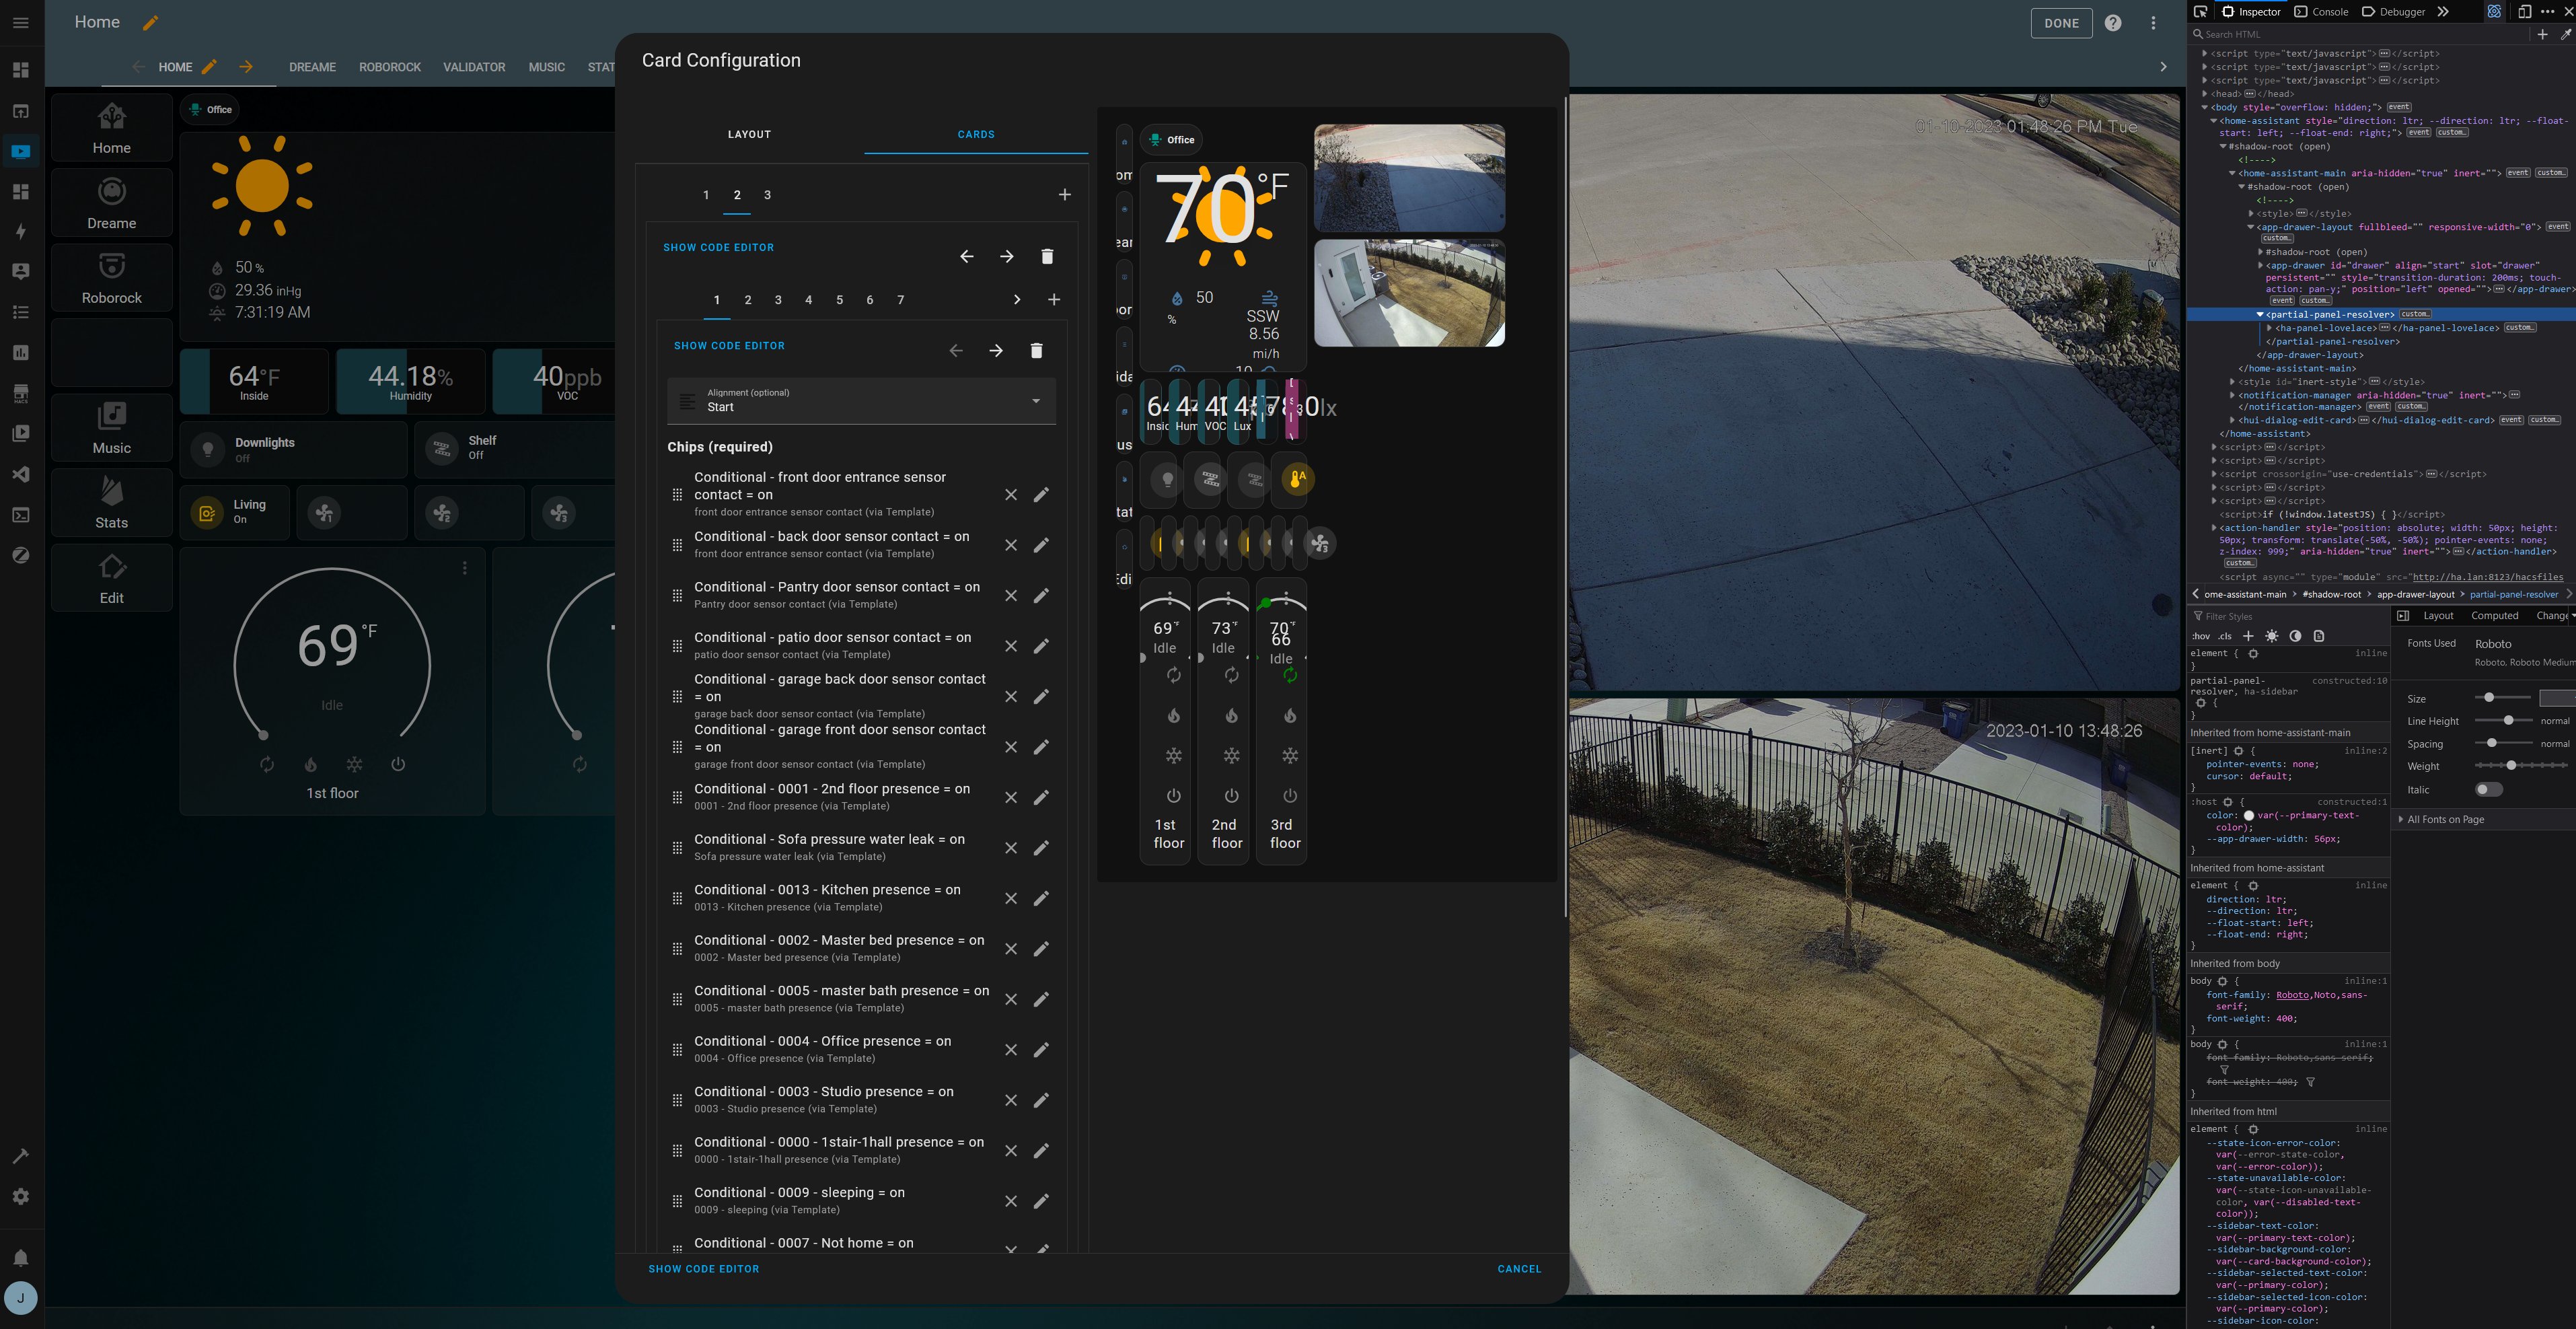Remove the Pantry door sensor contact chip
Image resolution: width=2576 pixels, height=1329 pixels.
point(1011,595)
